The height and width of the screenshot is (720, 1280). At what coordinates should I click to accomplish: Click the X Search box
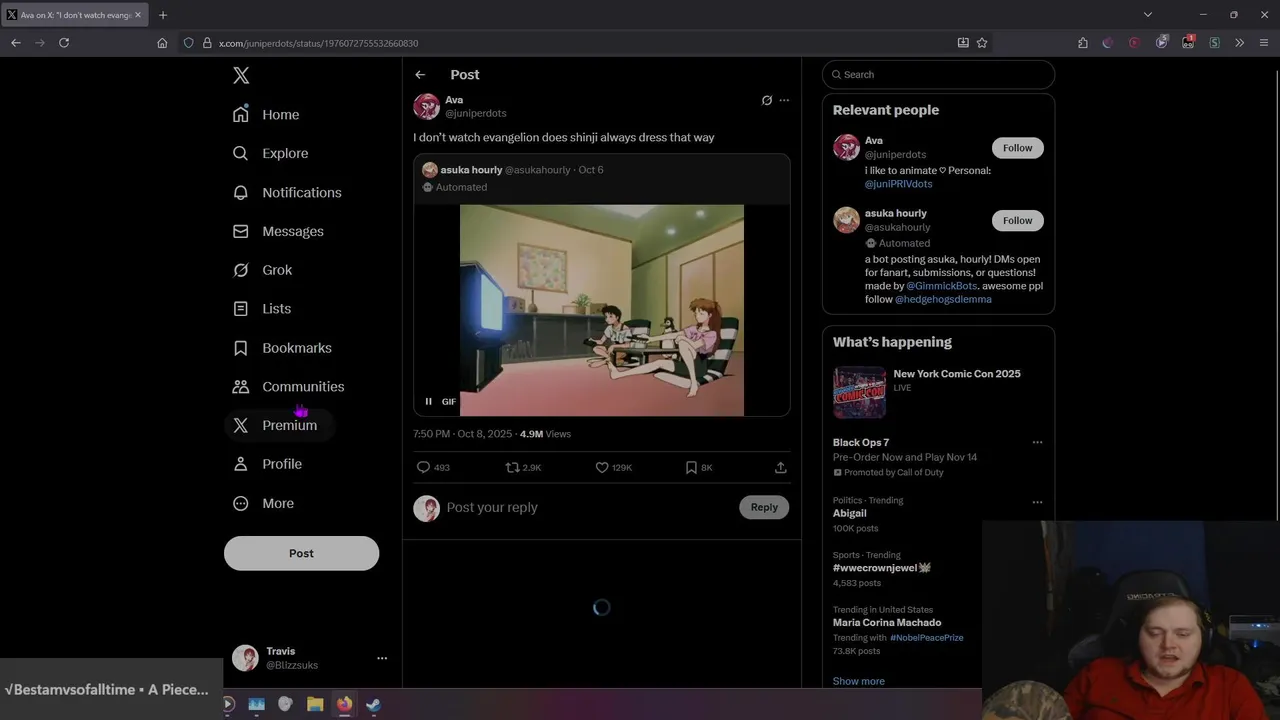coord(938,74)
